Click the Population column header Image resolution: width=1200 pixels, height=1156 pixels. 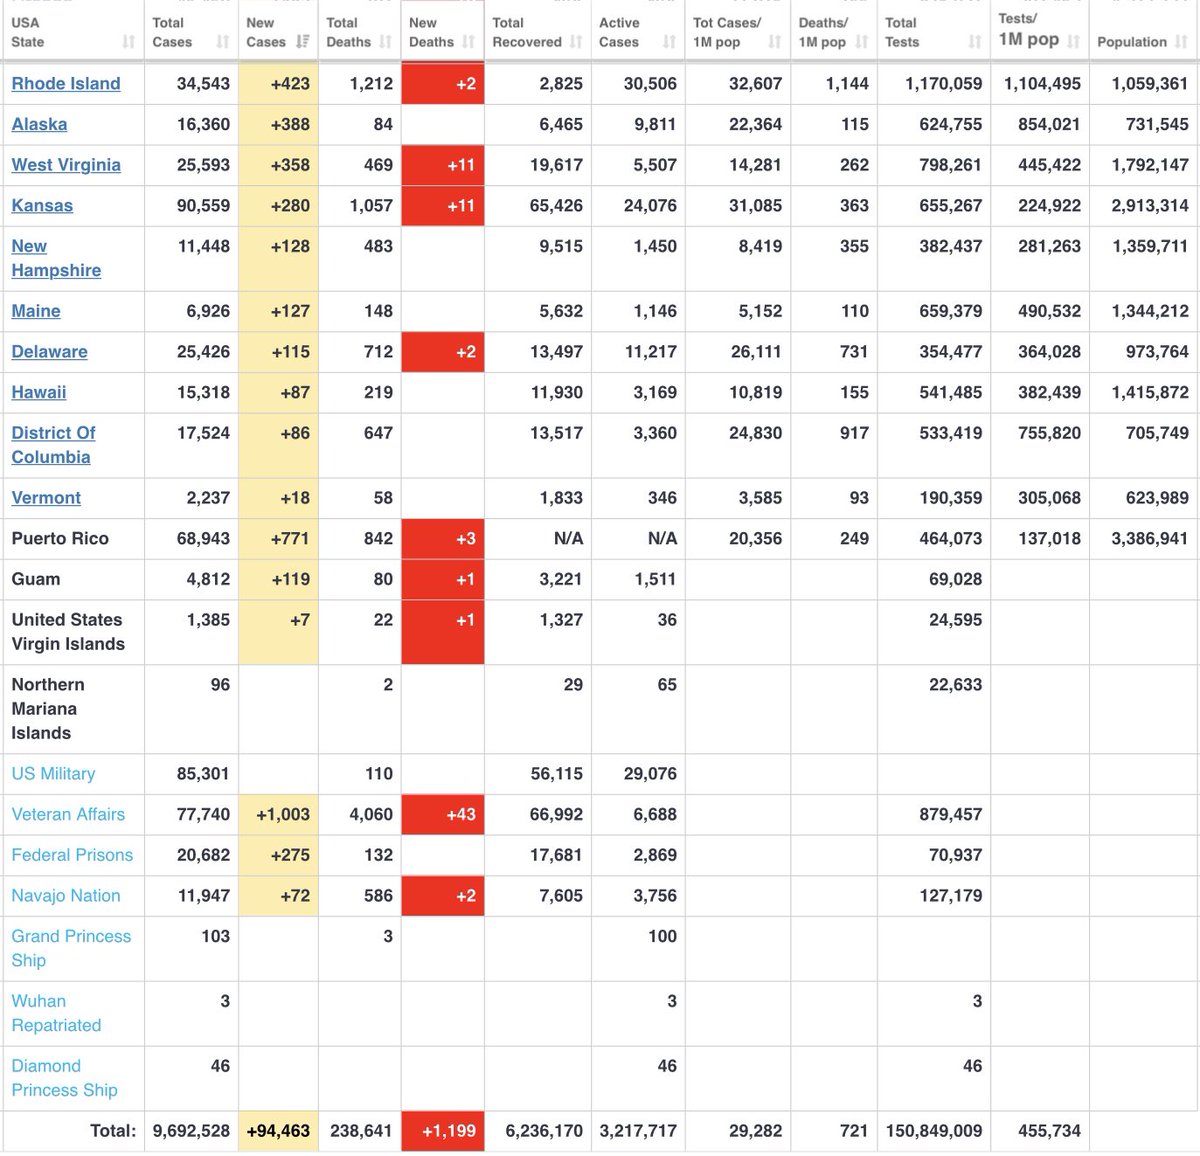click(1143, 31)
